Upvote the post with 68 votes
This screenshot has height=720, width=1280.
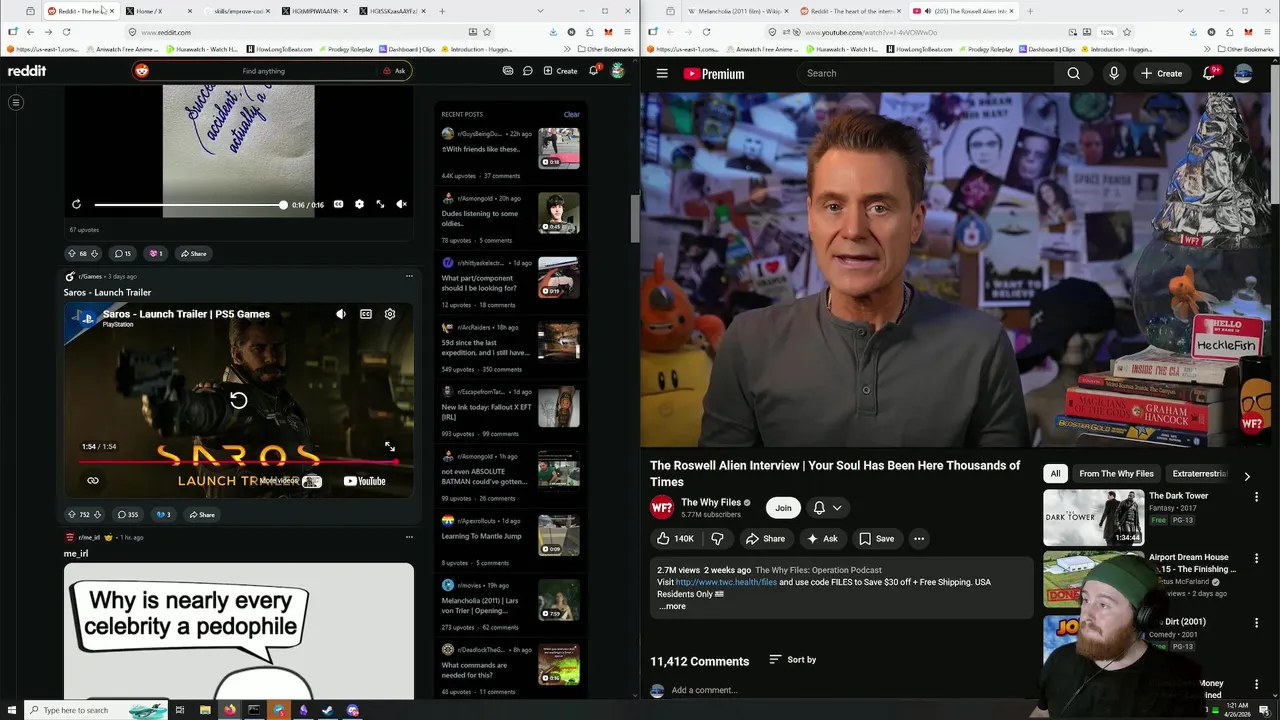coord(71,253)
